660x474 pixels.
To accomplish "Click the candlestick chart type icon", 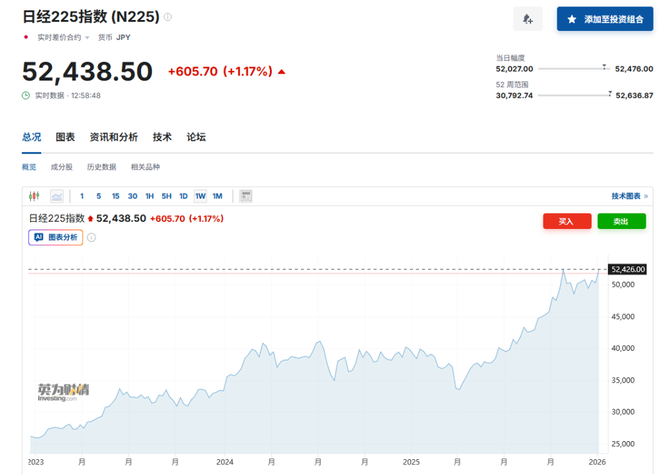I will (34, 196).
